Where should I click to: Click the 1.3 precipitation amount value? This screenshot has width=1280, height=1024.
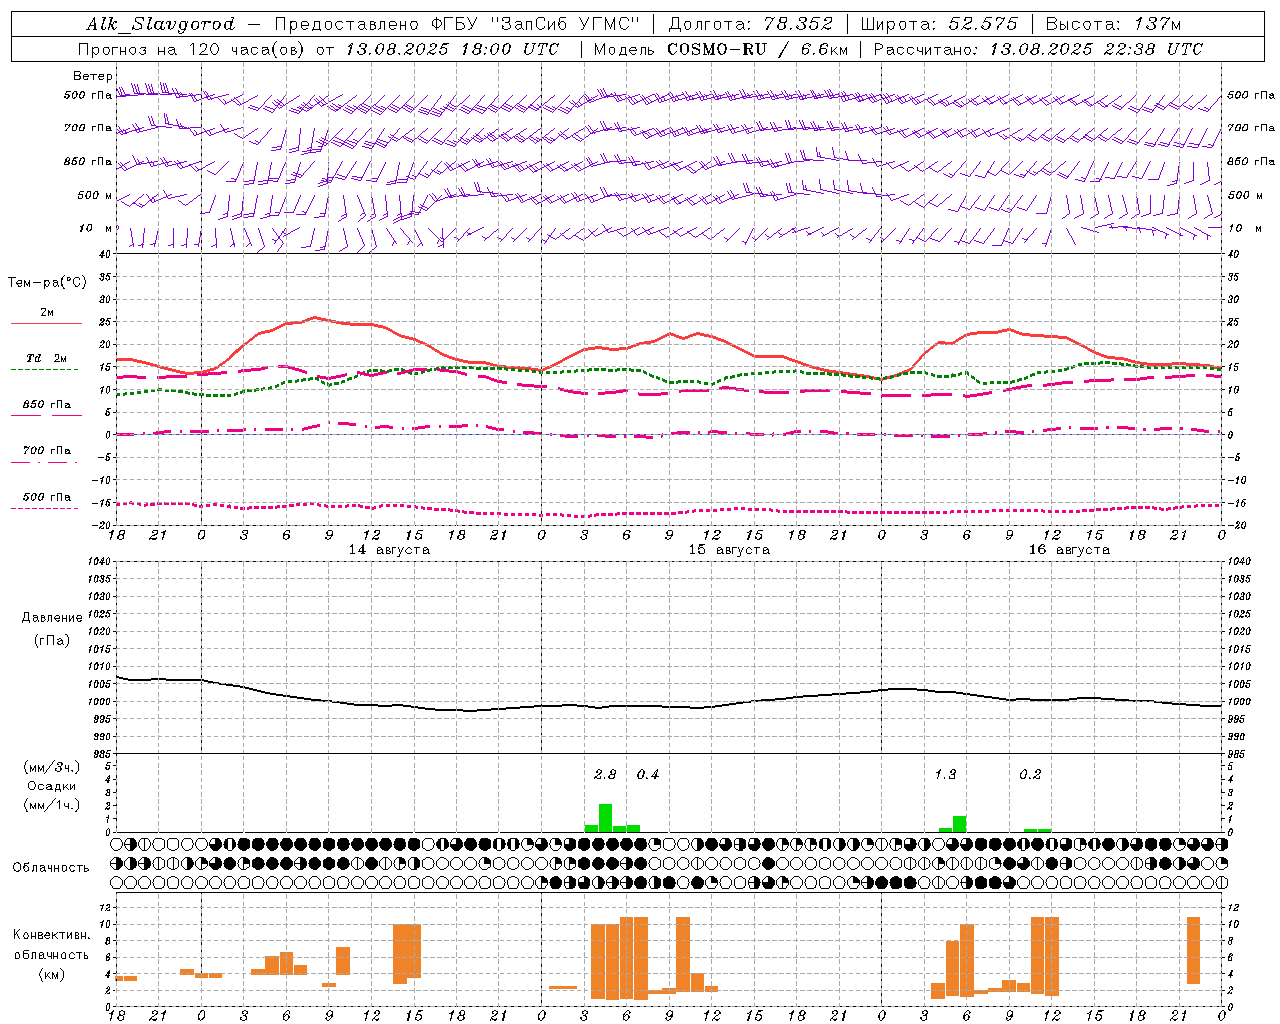click(945, 774)
